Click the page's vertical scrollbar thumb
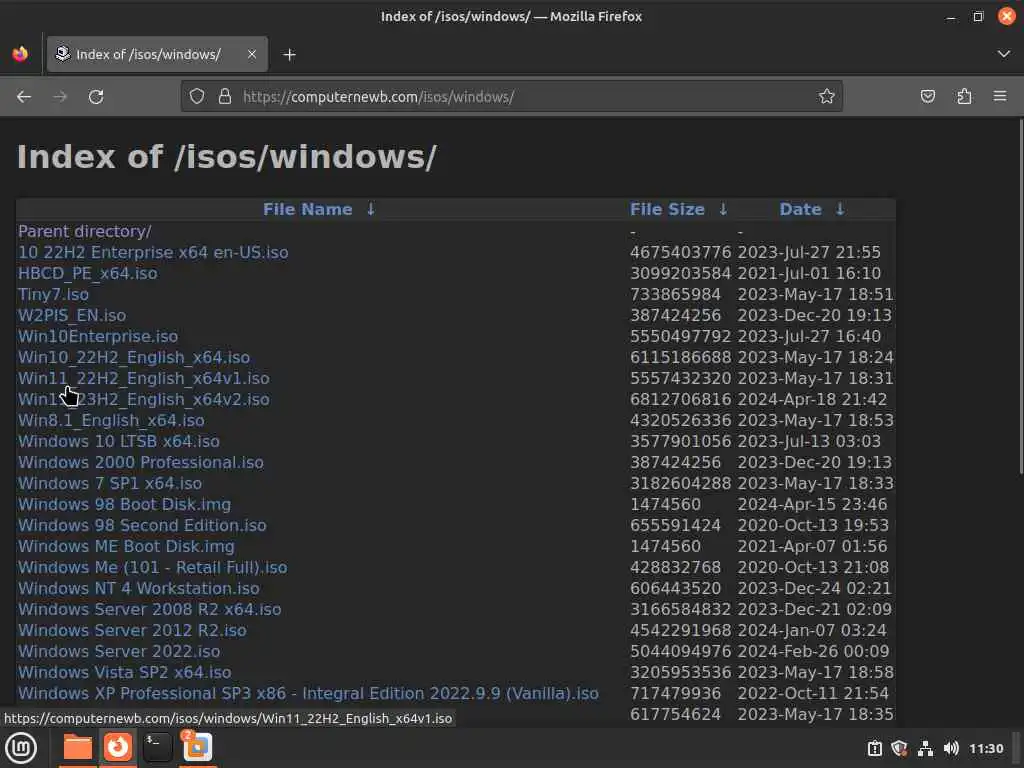 (1021, 295)
